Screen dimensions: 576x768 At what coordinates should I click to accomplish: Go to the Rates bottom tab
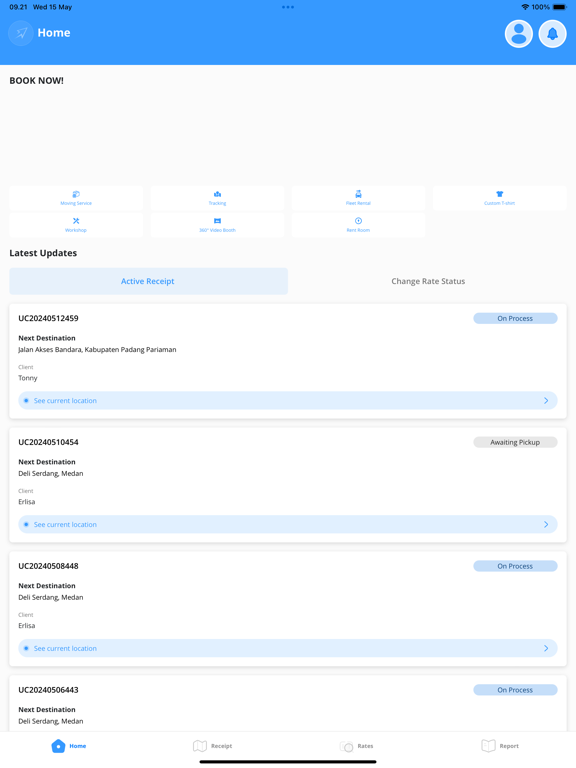(x=357, y=746)
